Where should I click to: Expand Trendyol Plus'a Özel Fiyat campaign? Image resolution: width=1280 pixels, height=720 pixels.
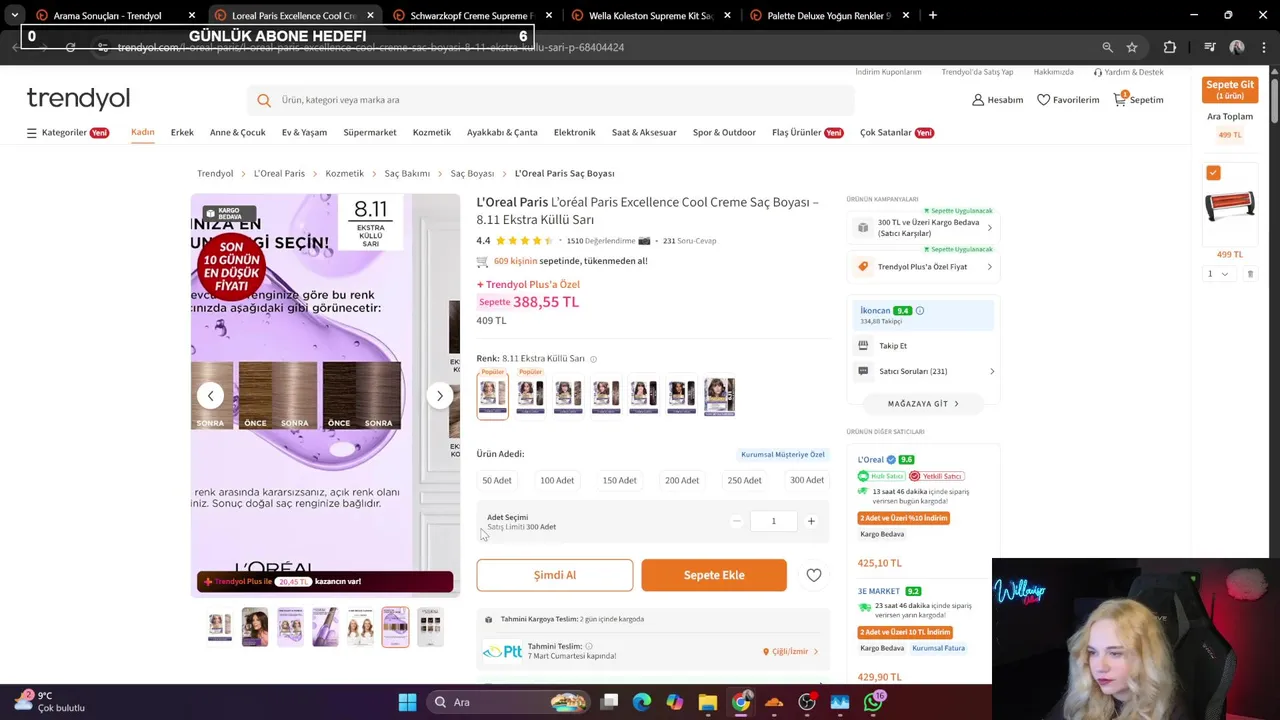pyautogui.click(x=924, y=267)
